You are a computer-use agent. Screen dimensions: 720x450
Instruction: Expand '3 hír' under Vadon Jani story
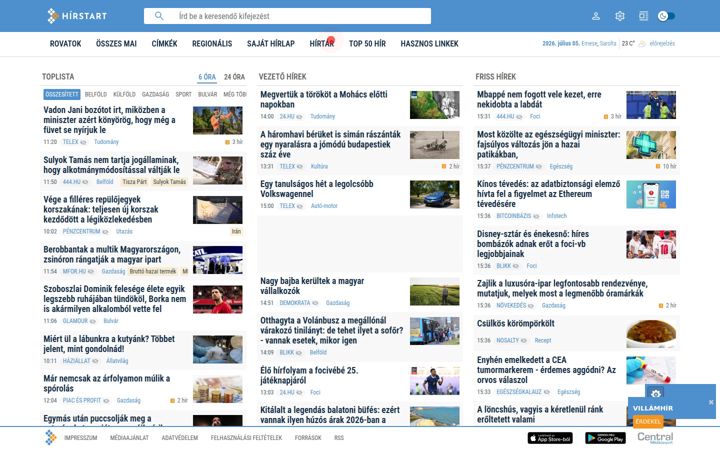pos(234,142)
